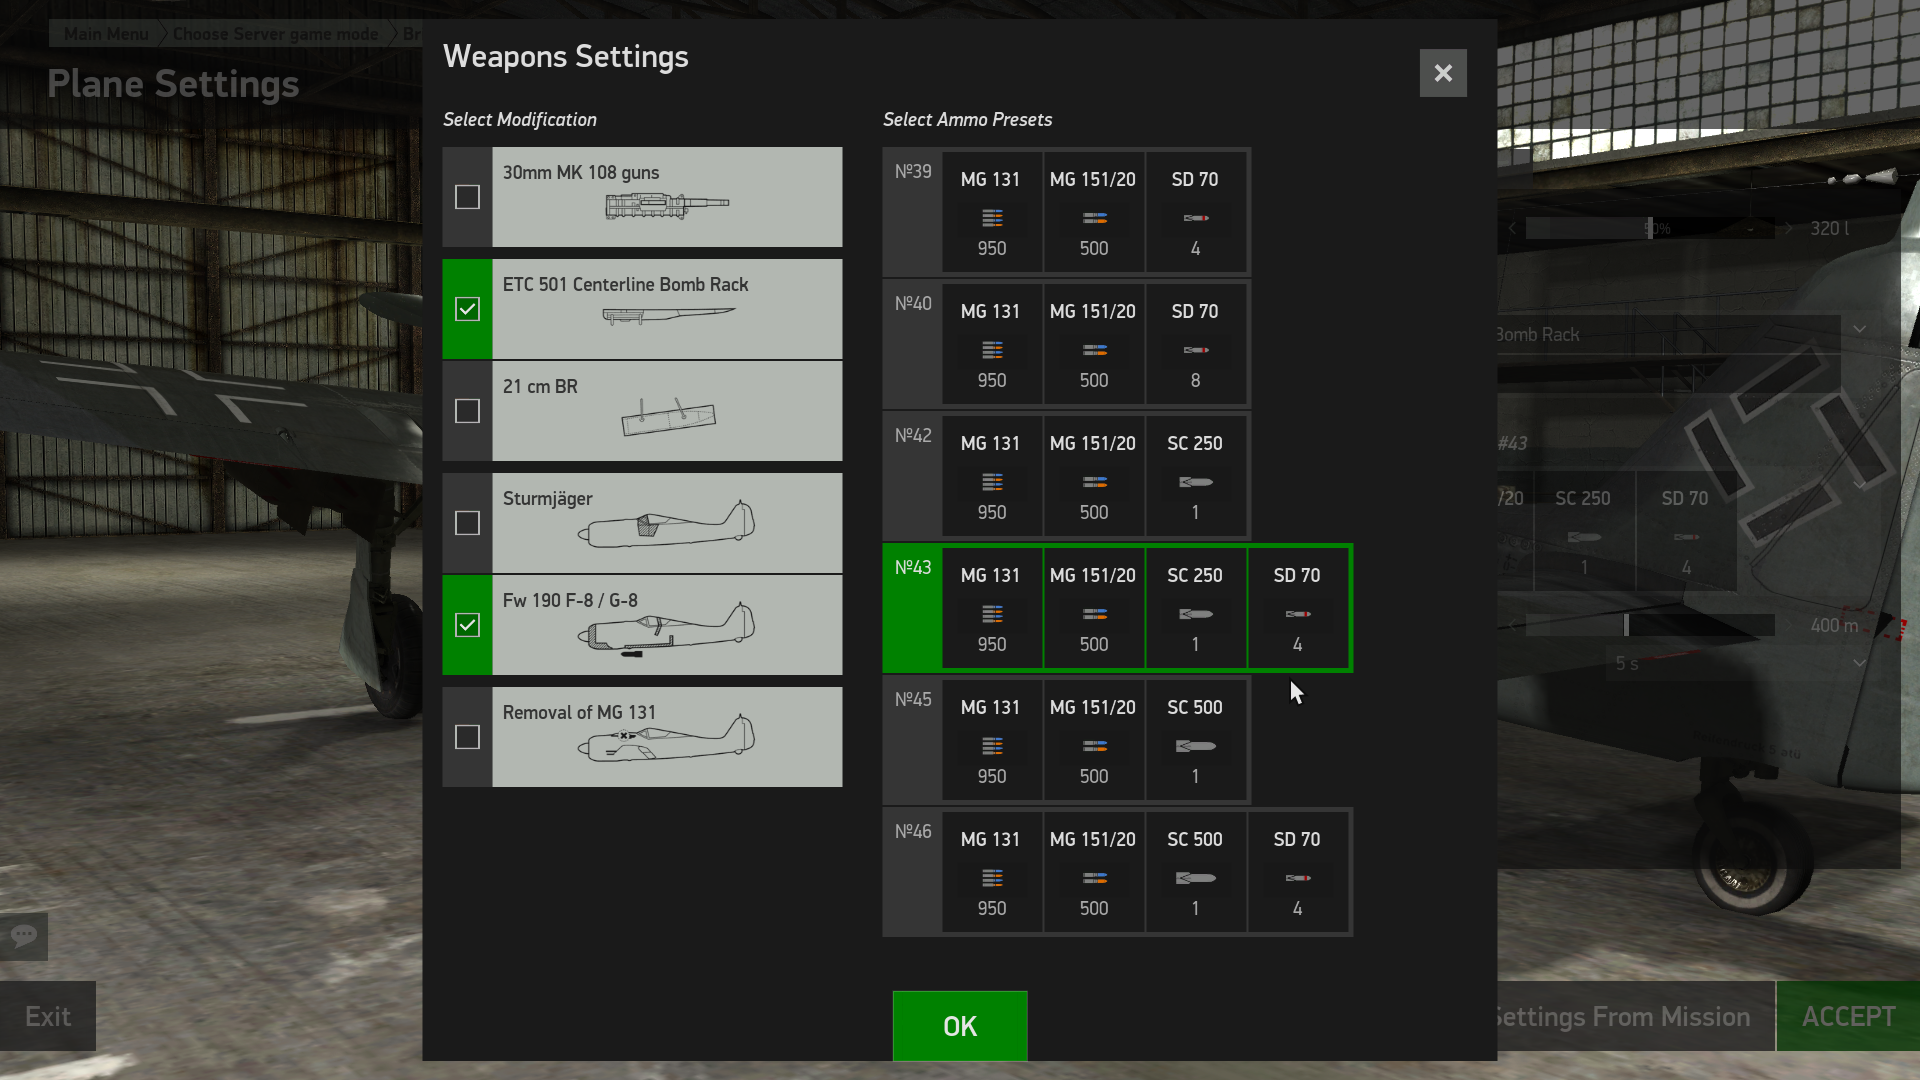Image resolution: width=1920 pixels, height=1080 pixels.
Task: Go to Choose Server game mode breadcrumb
Action: pyautogui.click(x=276, y=34)
